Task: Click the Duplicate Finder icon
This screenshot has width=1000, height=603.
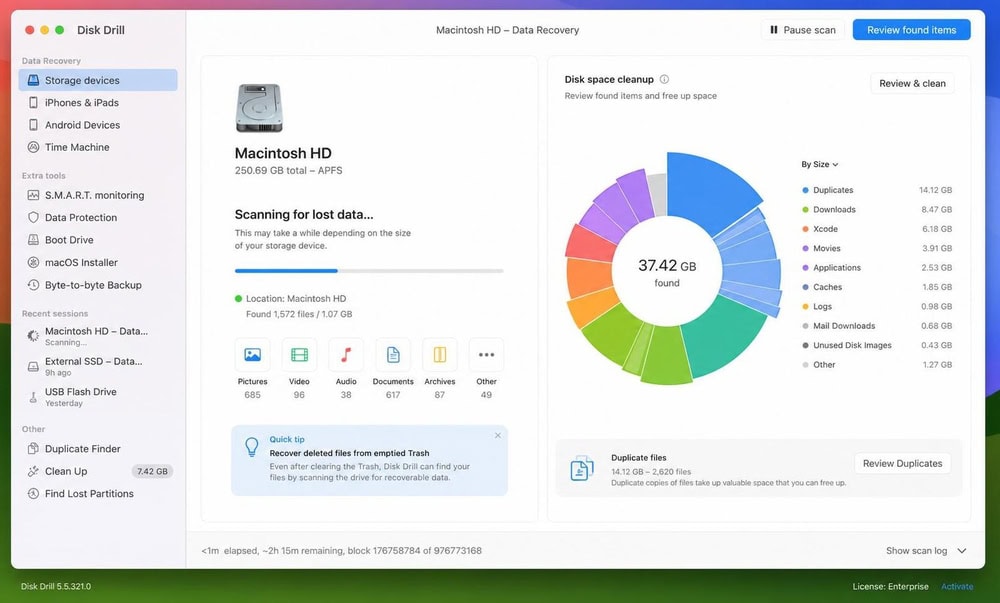Action: tap(33, 449)
